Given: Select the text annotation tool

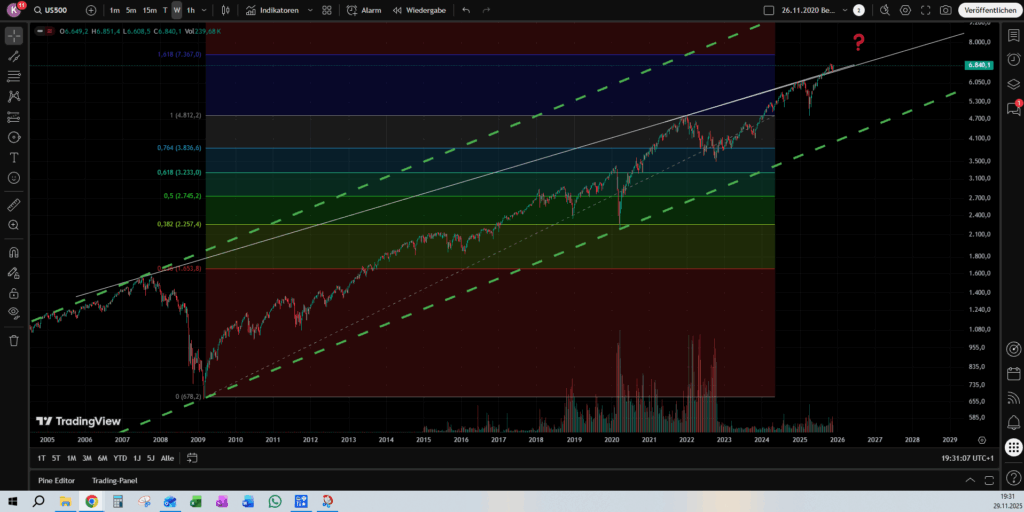Looking at the screenshot, I should click(14, 157).
